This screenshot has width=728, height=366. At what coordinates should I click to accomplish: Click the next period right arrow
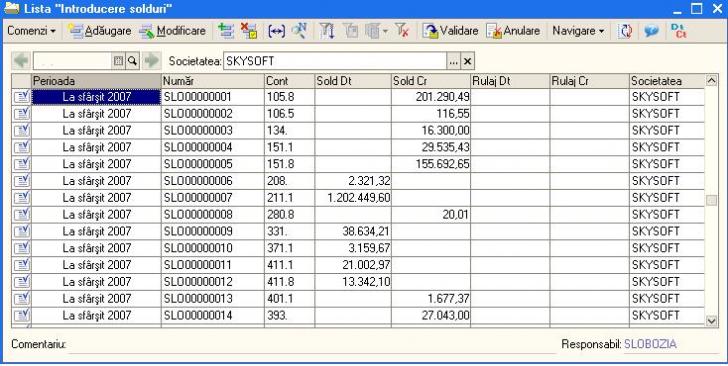tap(151, 61)
